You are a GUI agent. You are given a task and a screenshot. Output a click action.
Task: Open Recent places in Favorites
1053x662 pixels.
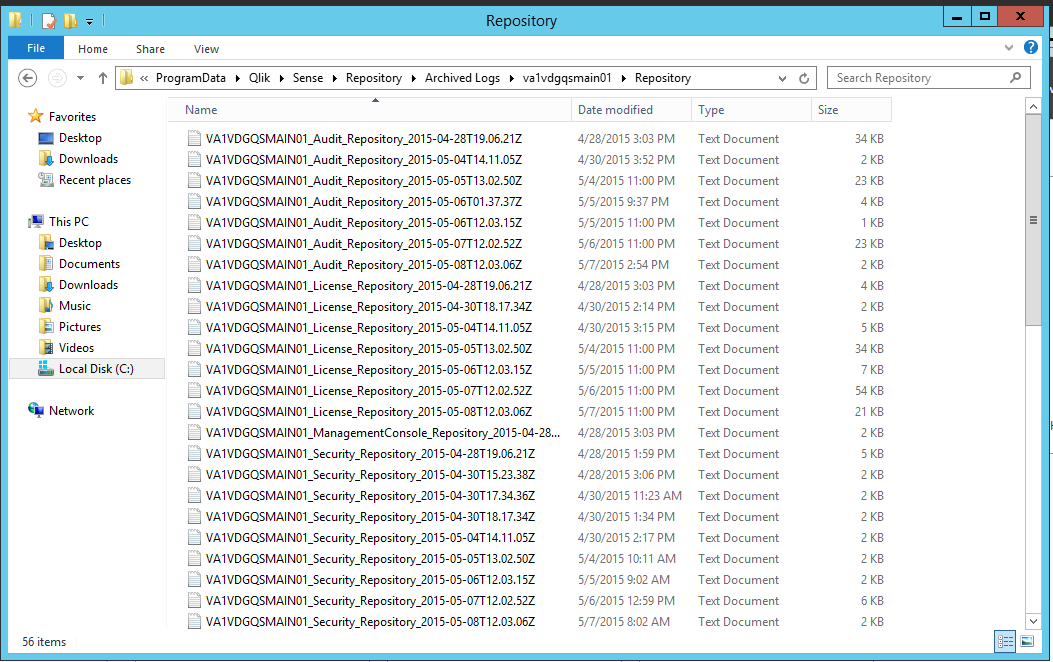tap(95, 180)
